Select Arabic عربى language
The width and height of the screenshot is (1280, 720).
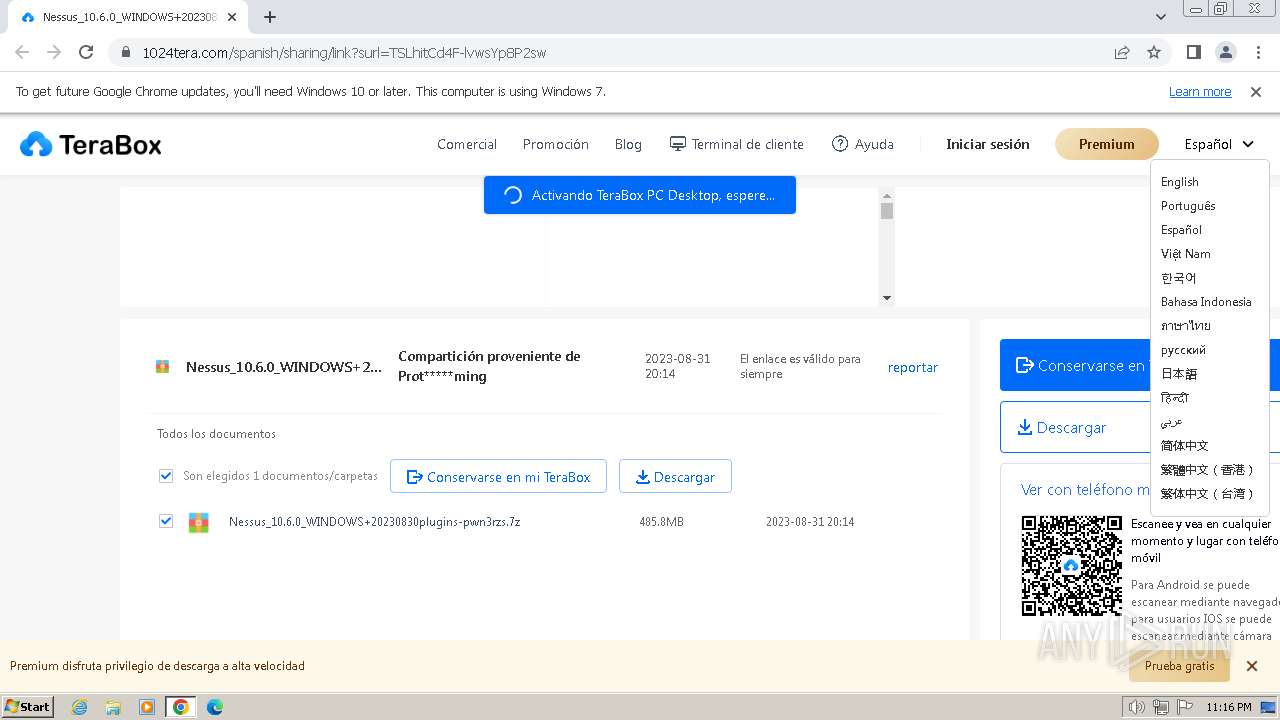(1172, 422)
